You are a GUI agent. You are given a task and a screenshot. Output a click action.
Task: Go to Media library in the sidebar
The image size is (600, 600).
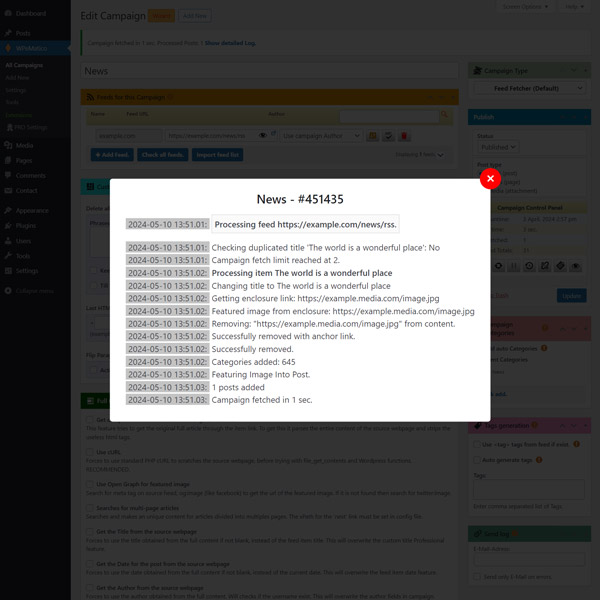25,145
